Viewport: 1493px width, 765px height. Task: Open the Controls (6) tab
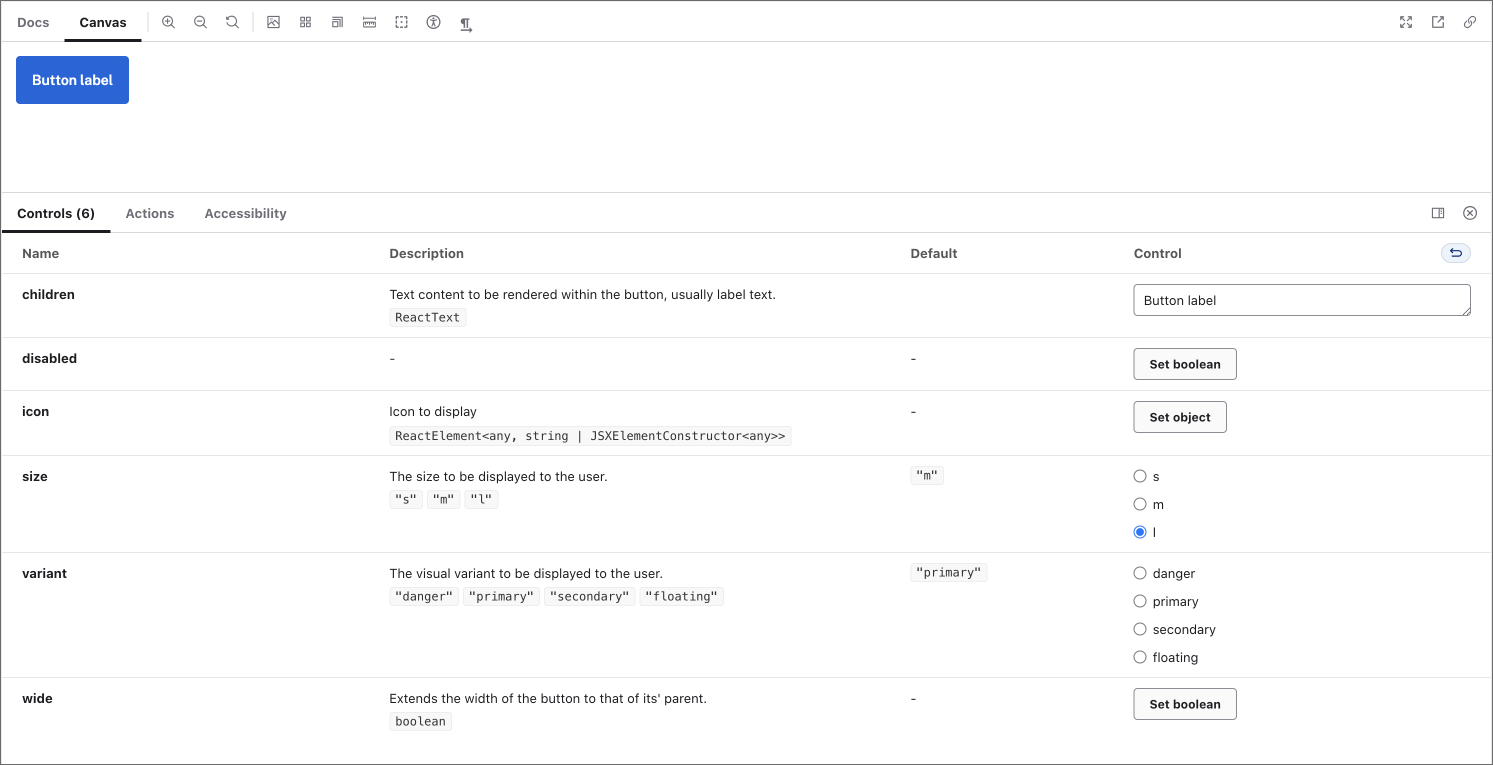[56, 213]
